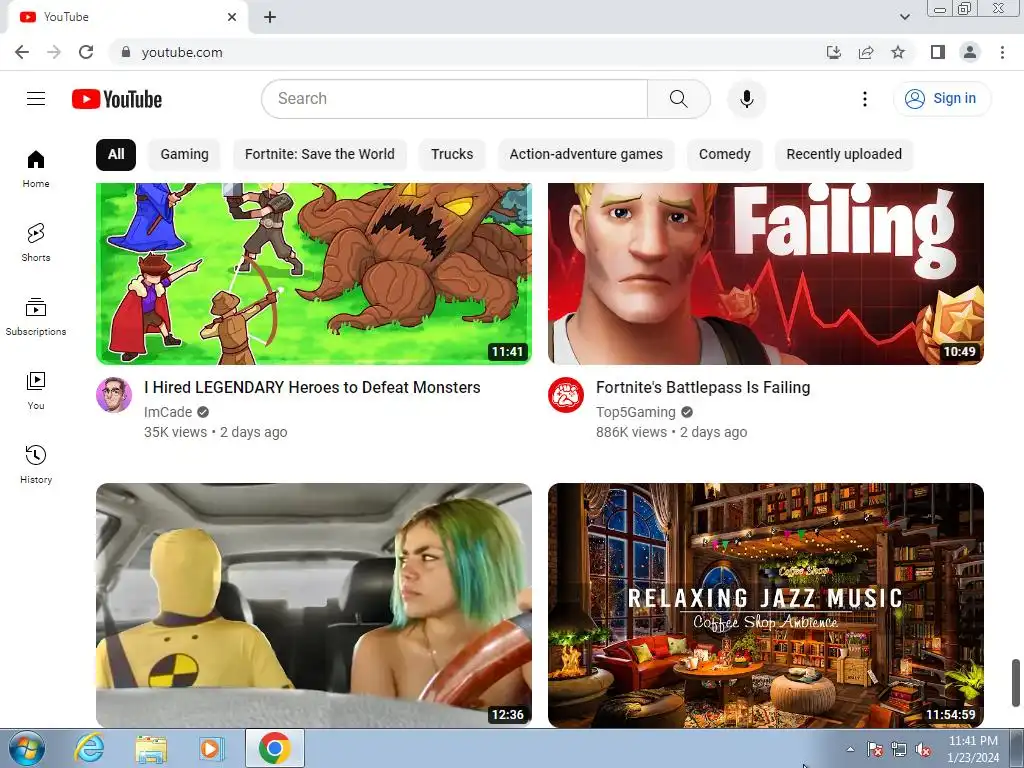
Task: Select the All filter chip
Action: [116, 154]
